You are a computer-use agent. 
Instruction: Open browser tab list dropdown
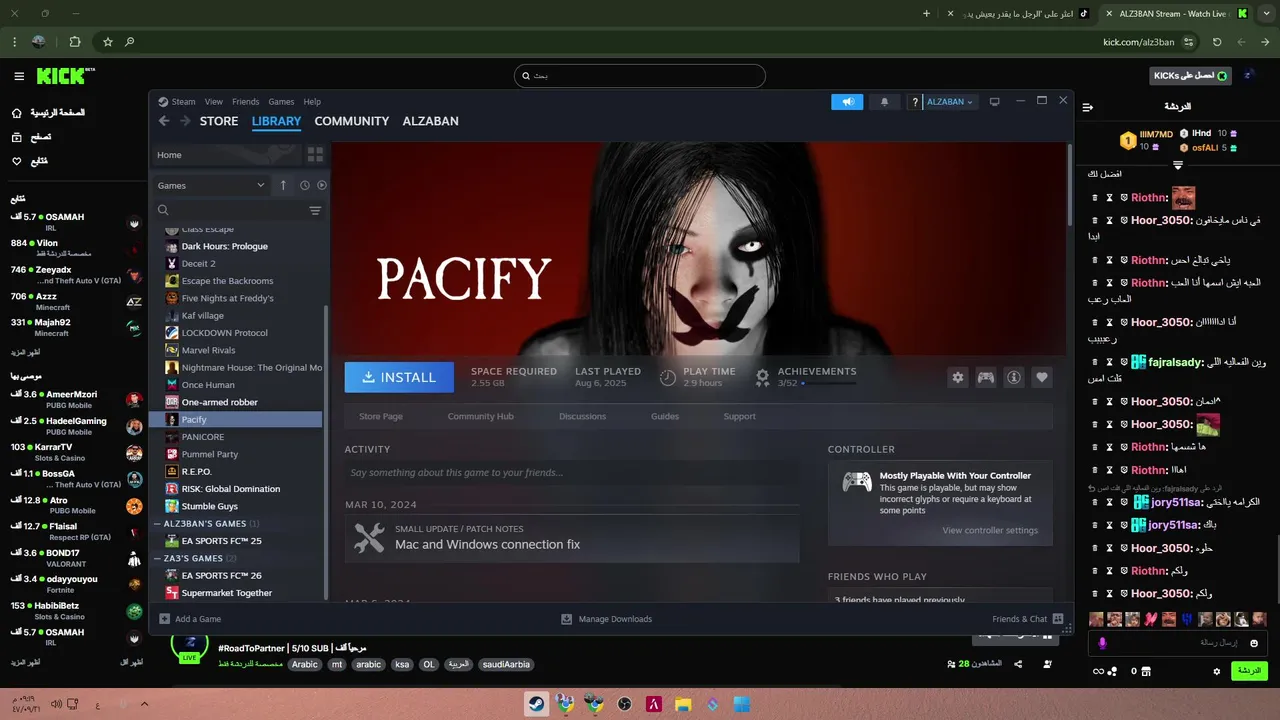coord(1266,13)
